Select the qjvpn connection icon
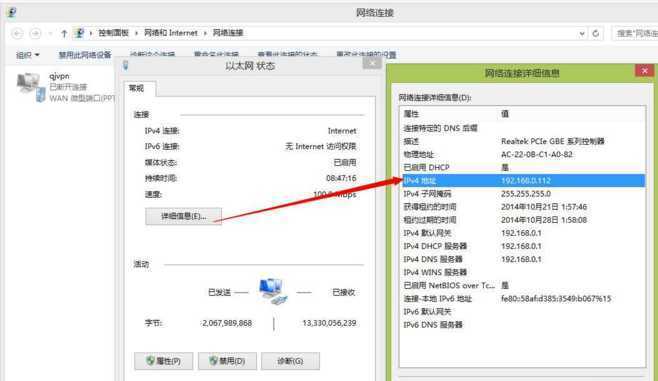 point(31,87)
